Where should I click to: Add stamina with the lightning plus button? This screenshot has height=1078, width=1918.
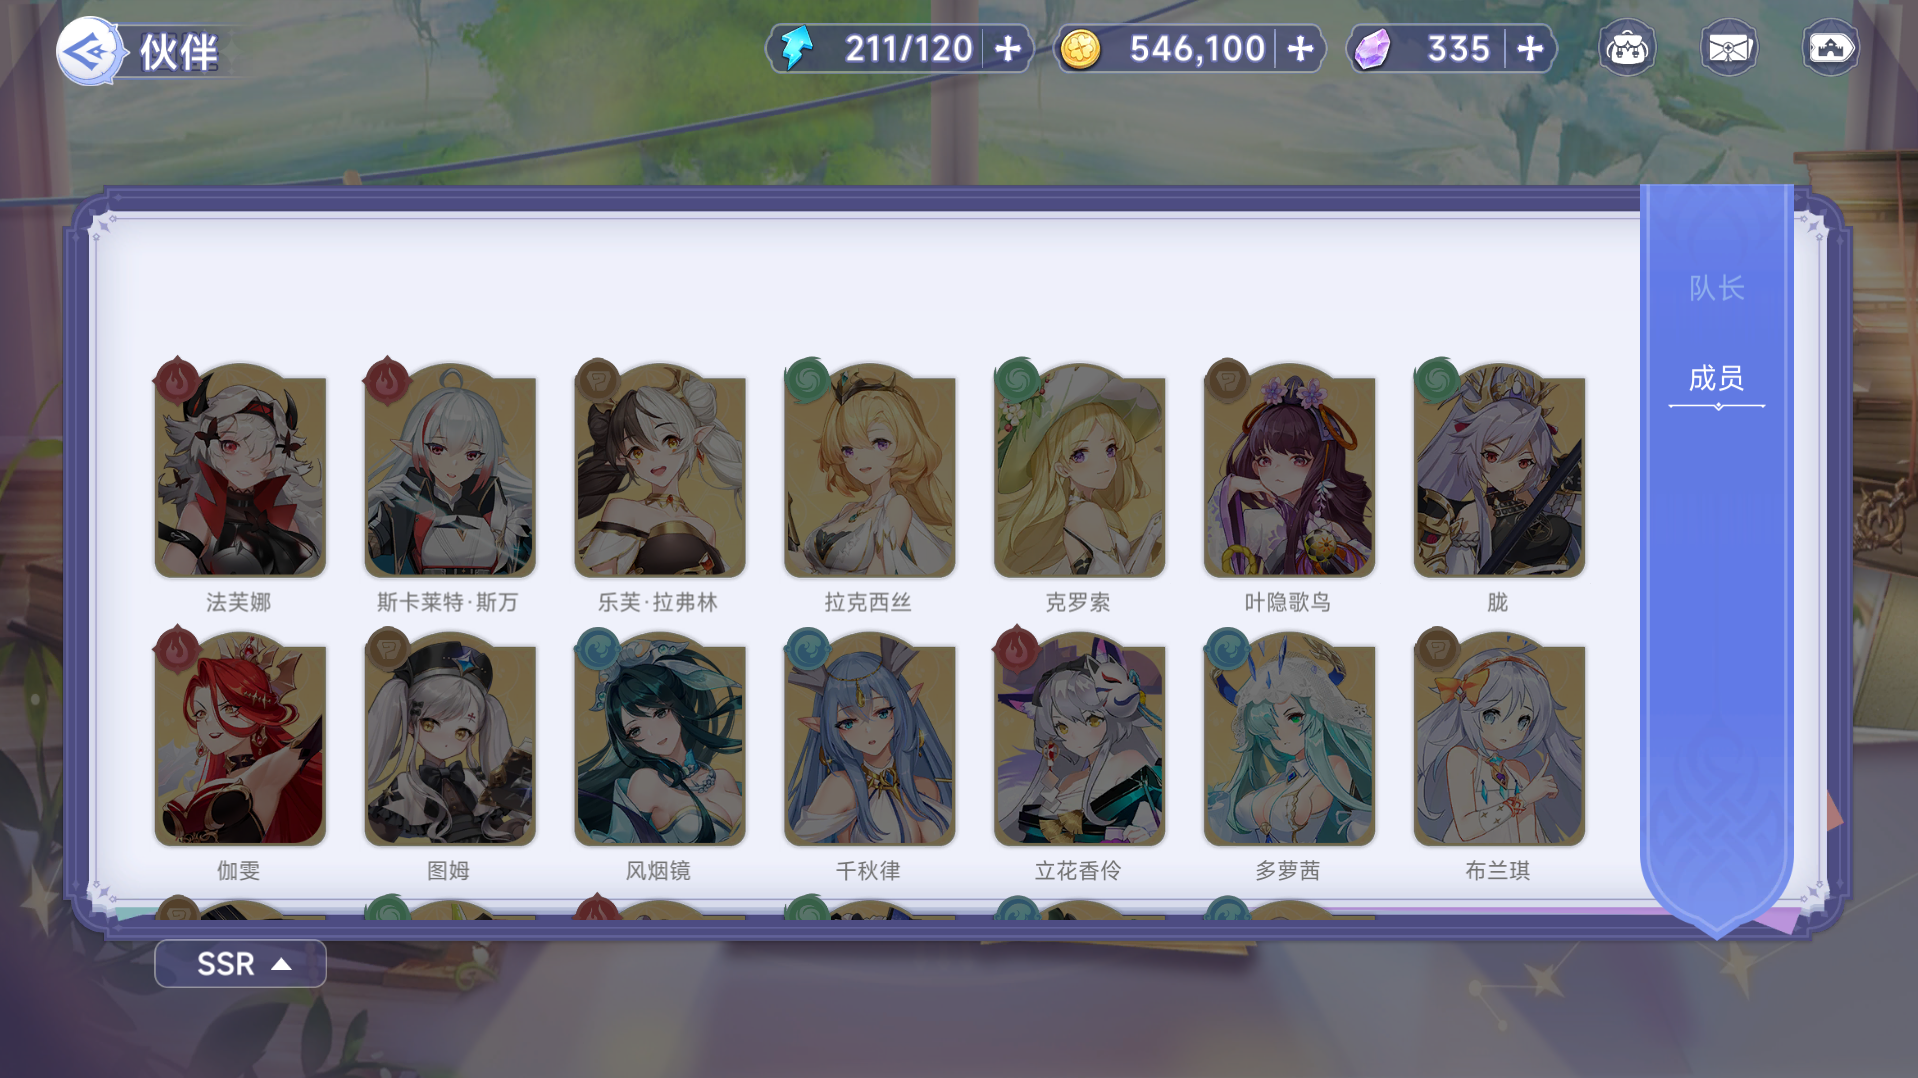(1009, 49)
